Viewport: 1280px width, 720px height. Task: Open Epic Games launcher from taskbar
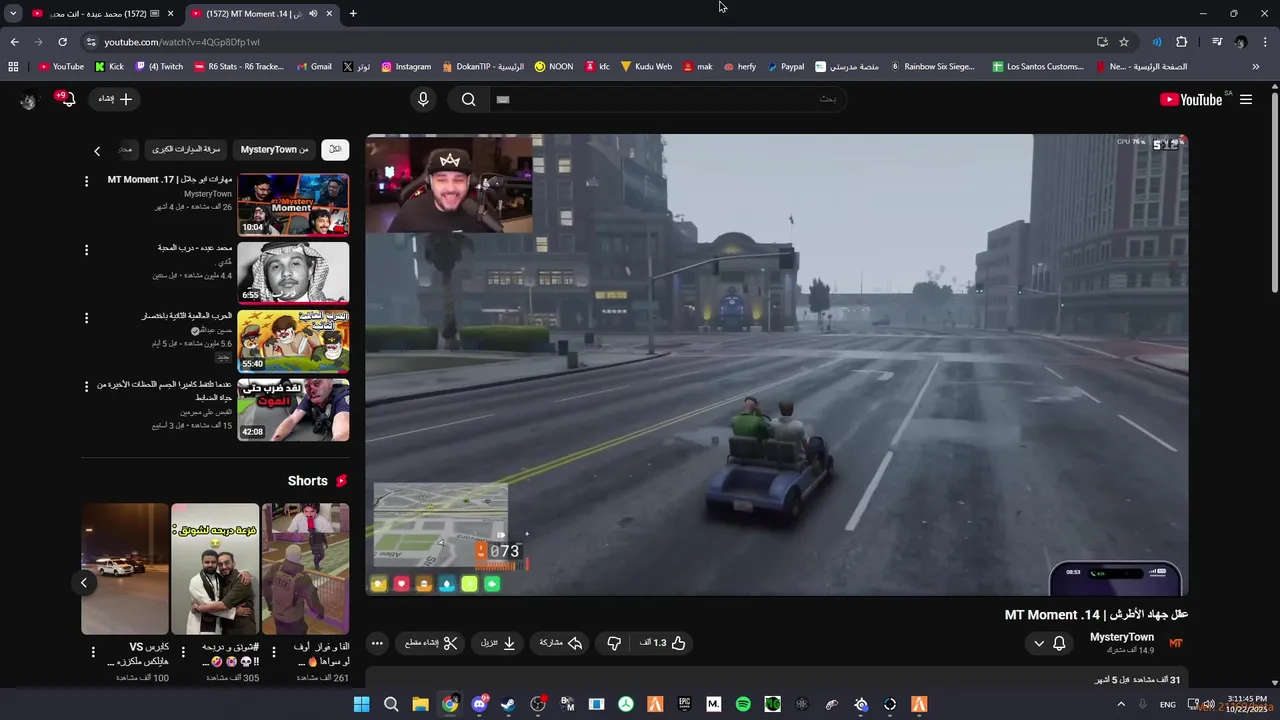click(684, 704)
